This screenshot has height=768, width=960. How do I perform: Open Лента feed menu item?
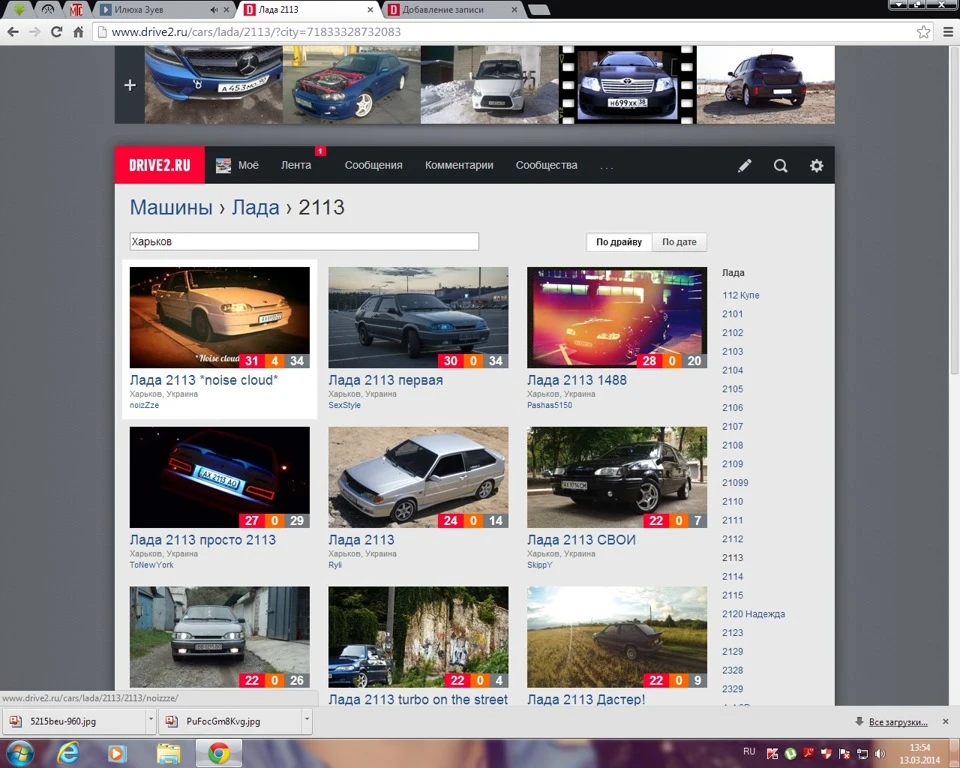click(x=296, y=165)
